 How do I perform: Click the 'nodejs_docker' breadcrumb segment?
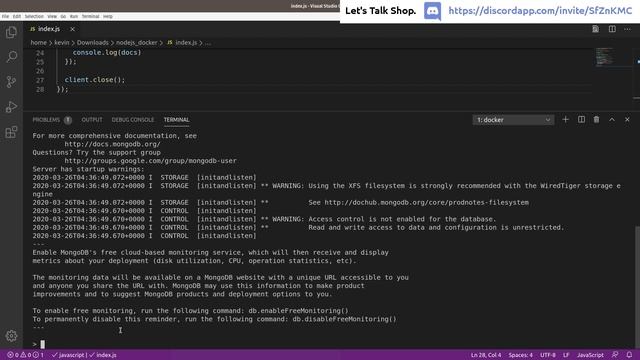click(x=136, y=42)
